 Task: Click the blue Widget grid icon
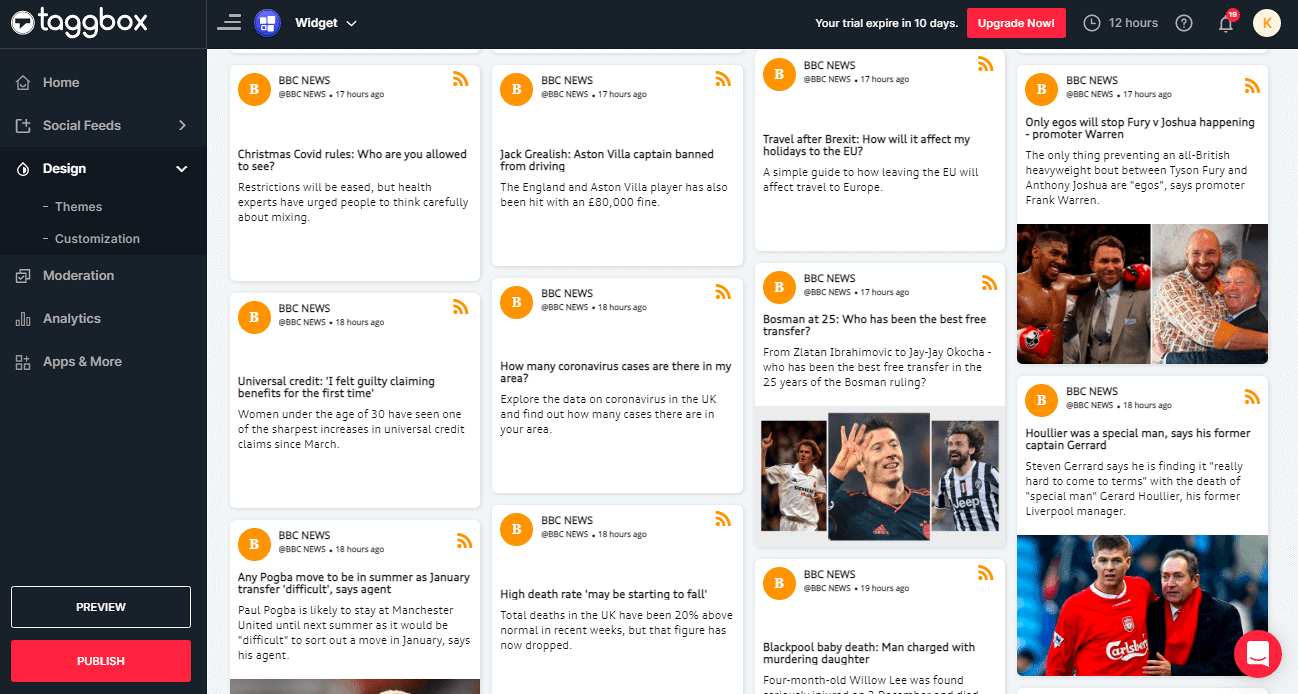267,23
